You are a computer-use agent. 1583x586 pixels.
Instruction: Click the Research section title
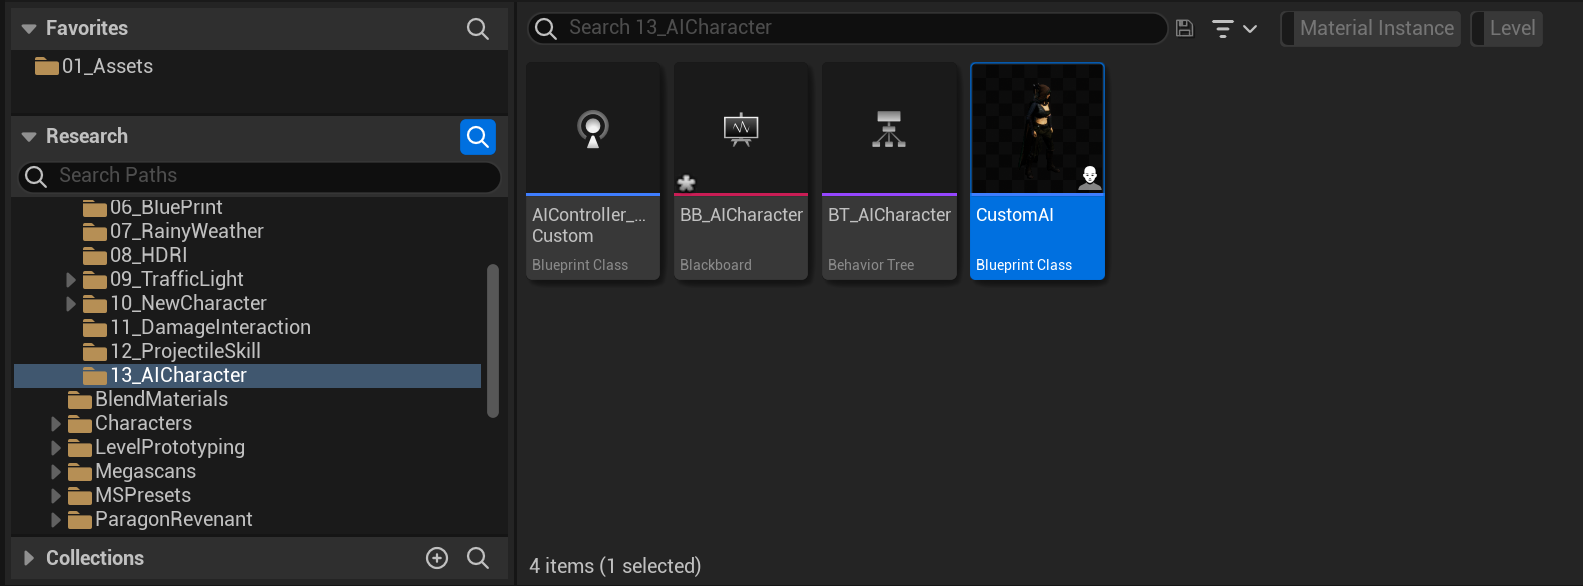click(87, 137)
